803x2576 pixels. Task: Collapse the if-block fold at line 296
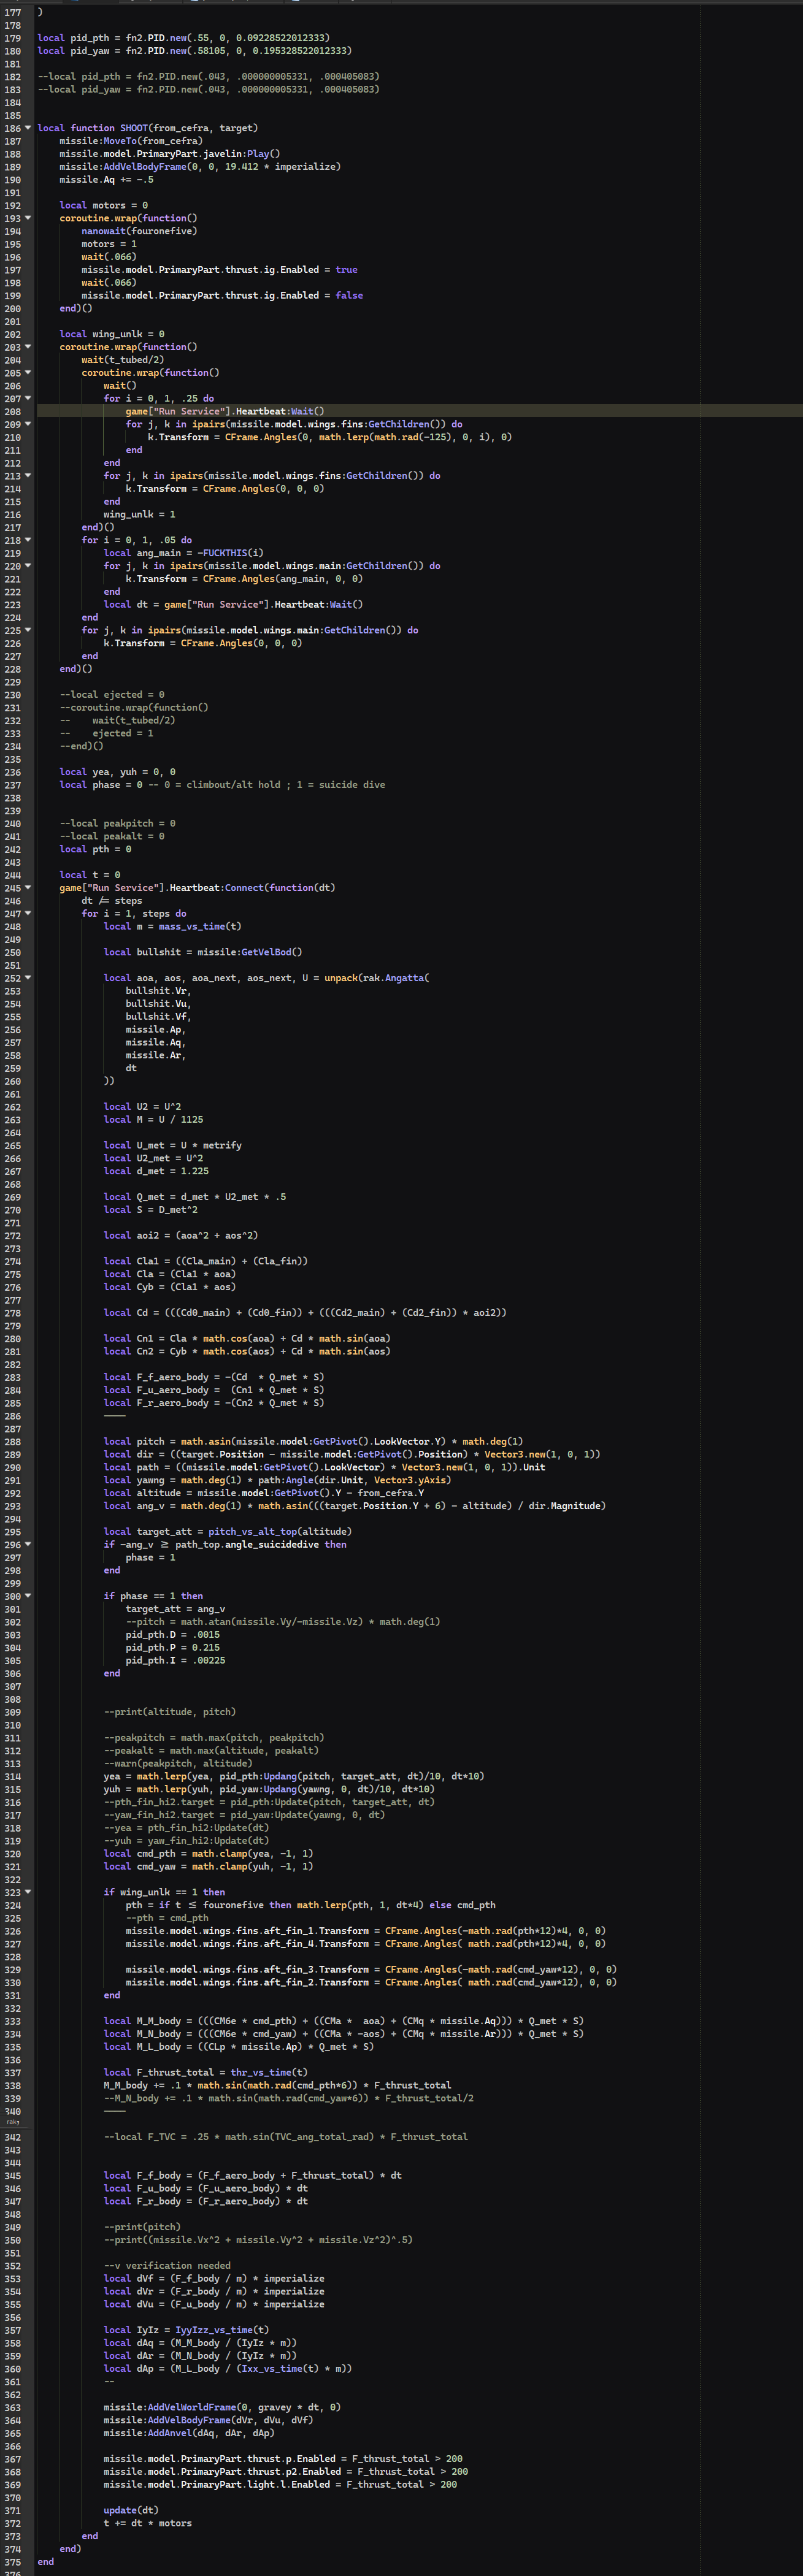point(28,1544)
